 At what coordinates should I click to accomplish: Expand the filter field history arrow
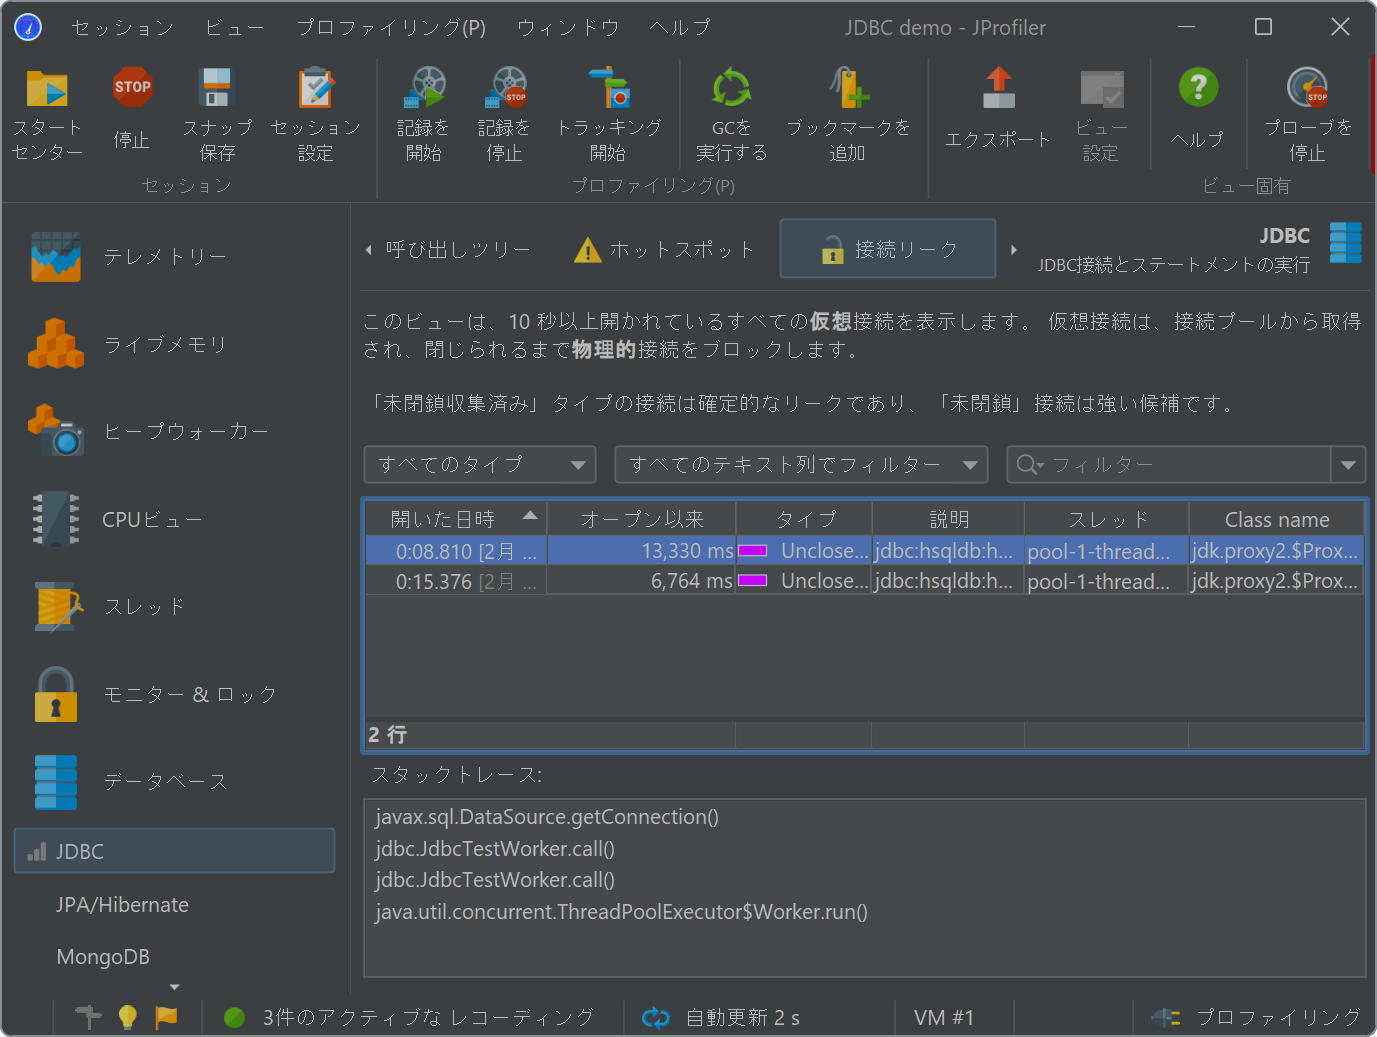point(1348,465)
